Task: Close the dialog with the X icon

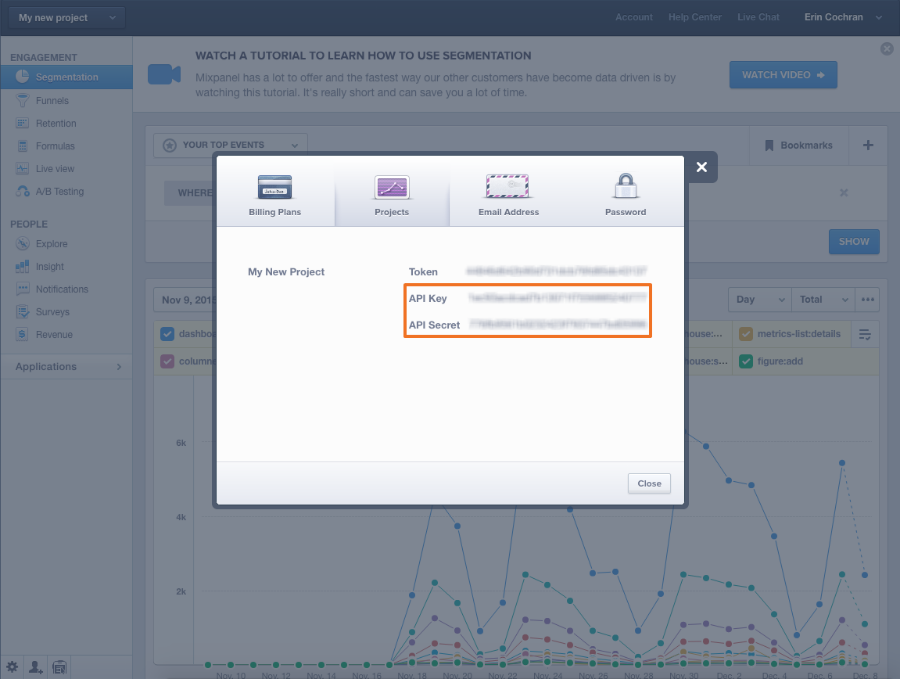Action: (x=701, y=167)
